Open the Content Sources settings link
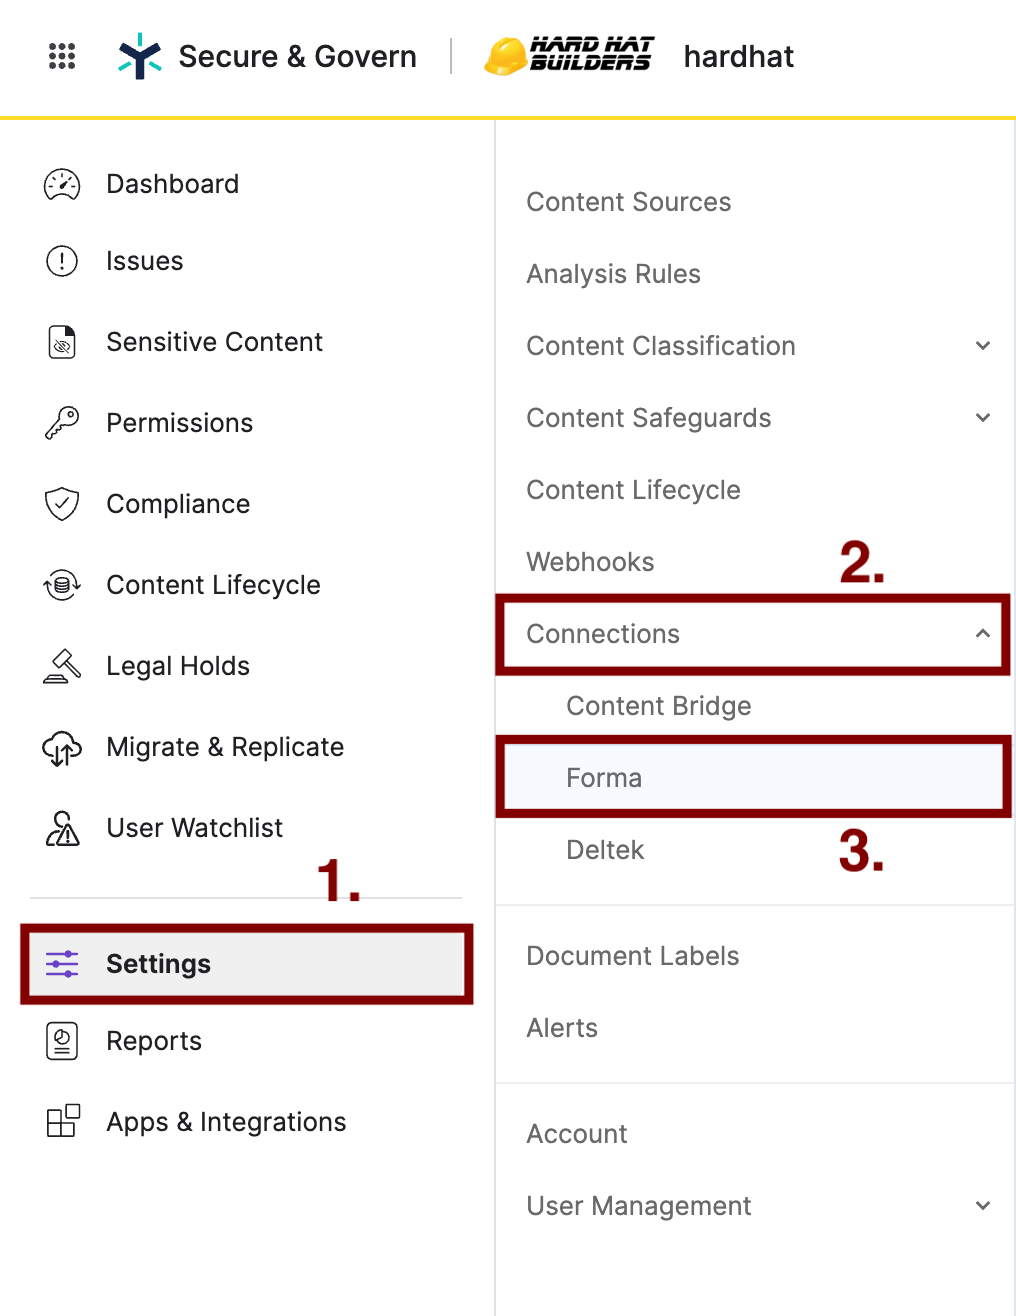1016x1316 pixels. (629, 202)
